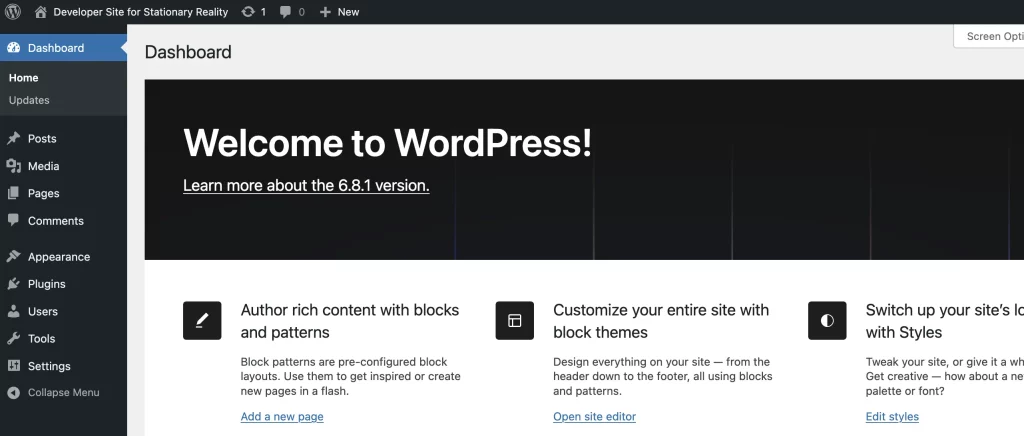The image size is (1024, 436).
Task: Open the Posts menu
Action: point(63,138)
